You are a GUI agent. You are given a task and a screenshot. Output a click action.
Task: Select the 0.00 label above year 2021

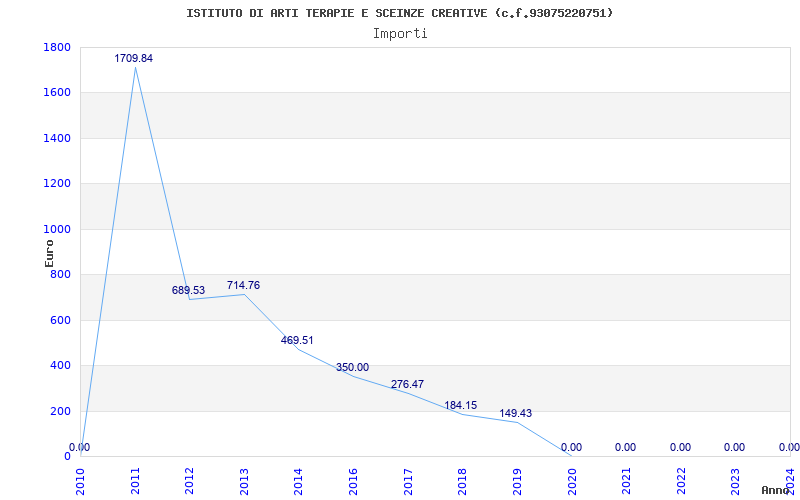point(626,447)
